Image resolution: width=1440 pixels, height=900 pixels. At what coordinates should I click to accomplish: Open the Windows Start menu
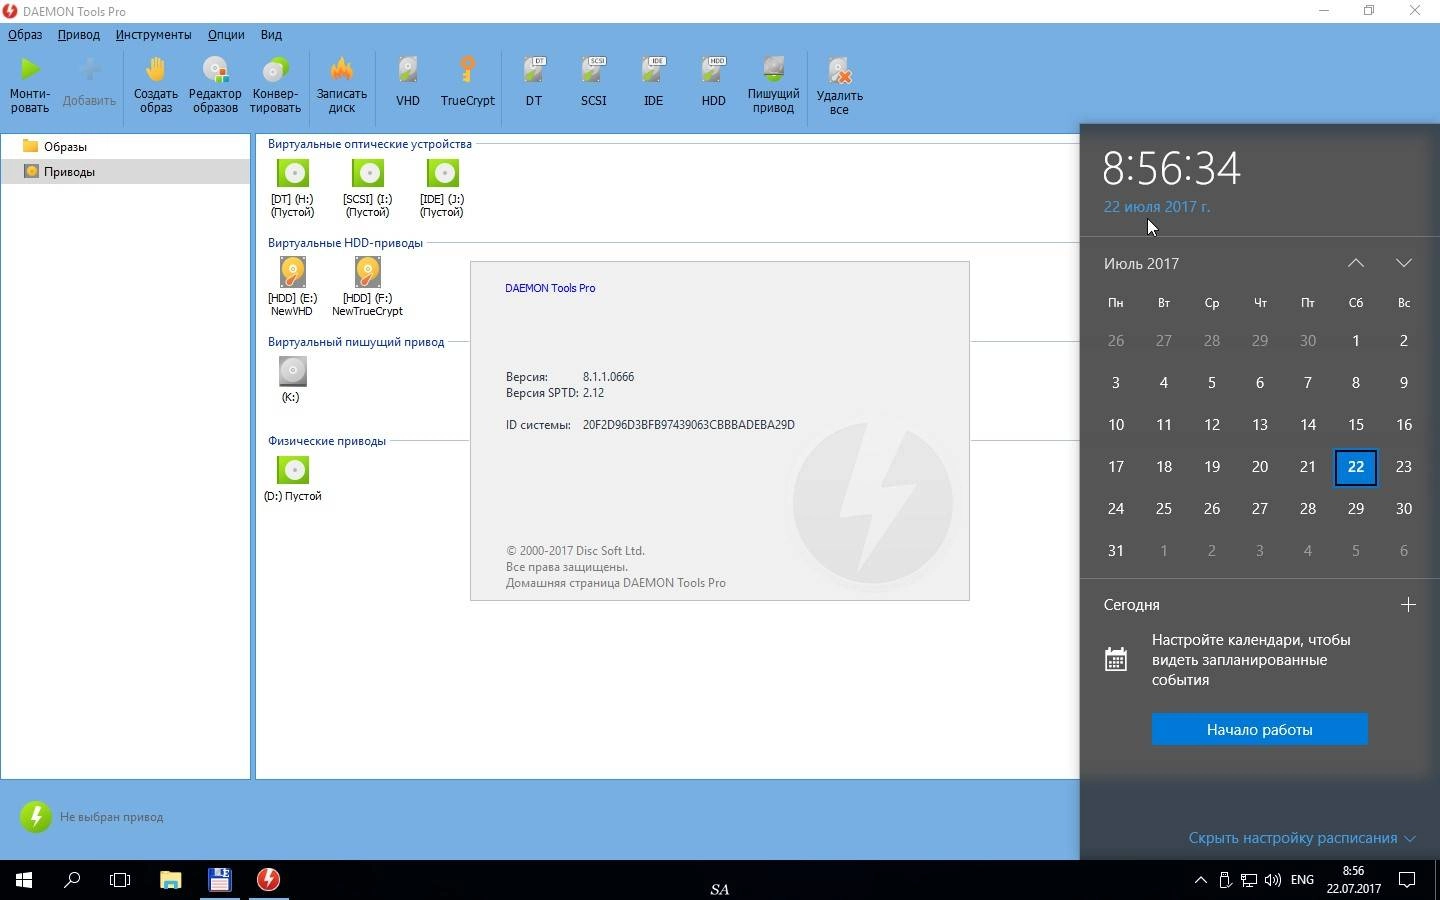(24, 880)
